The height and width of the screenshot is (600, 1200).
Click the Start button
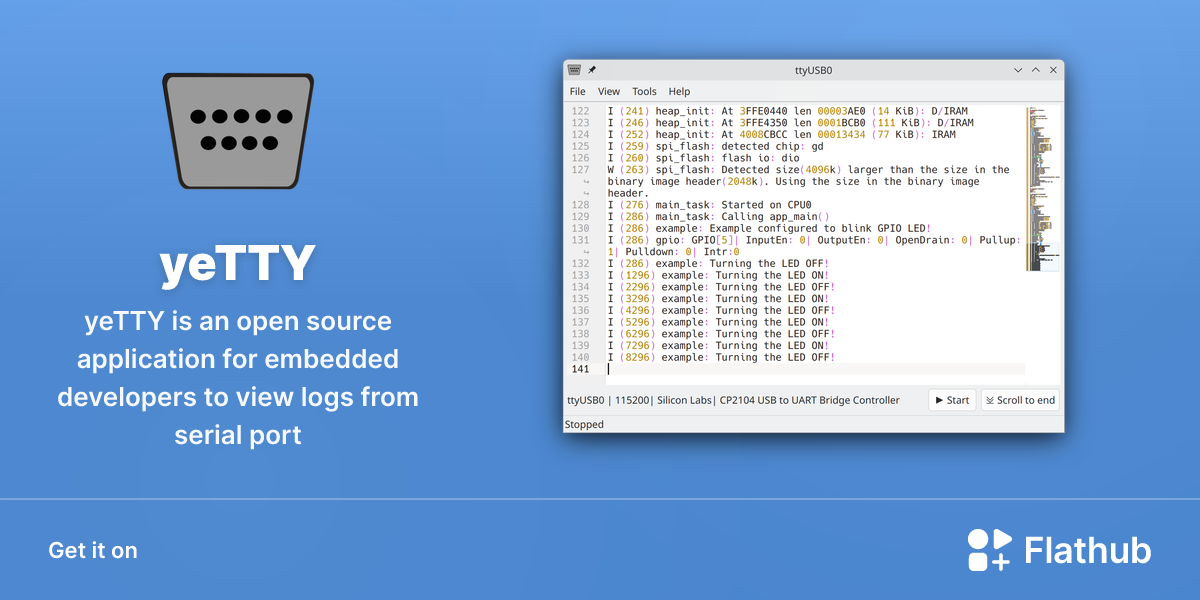pos(952,400)
